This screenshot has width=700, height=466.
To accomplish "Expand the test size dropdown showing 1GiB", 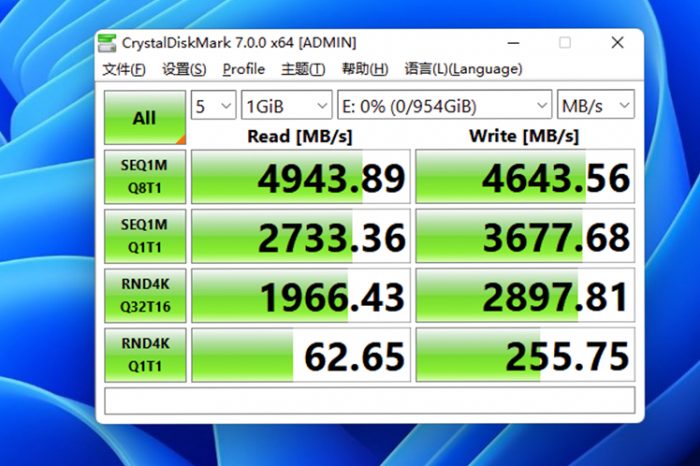I will [x=287, y=105].
